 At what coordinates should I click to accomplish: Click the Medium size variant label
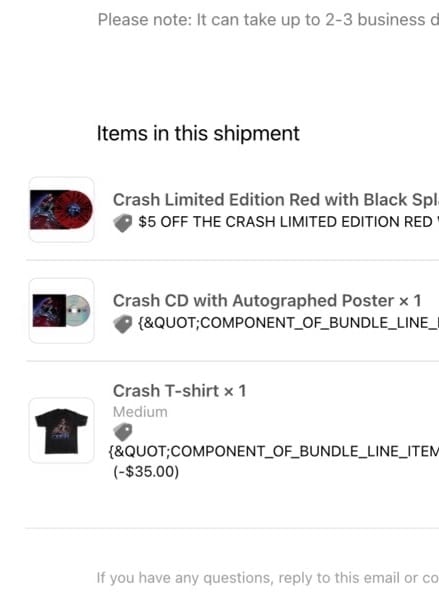(140, 412)
